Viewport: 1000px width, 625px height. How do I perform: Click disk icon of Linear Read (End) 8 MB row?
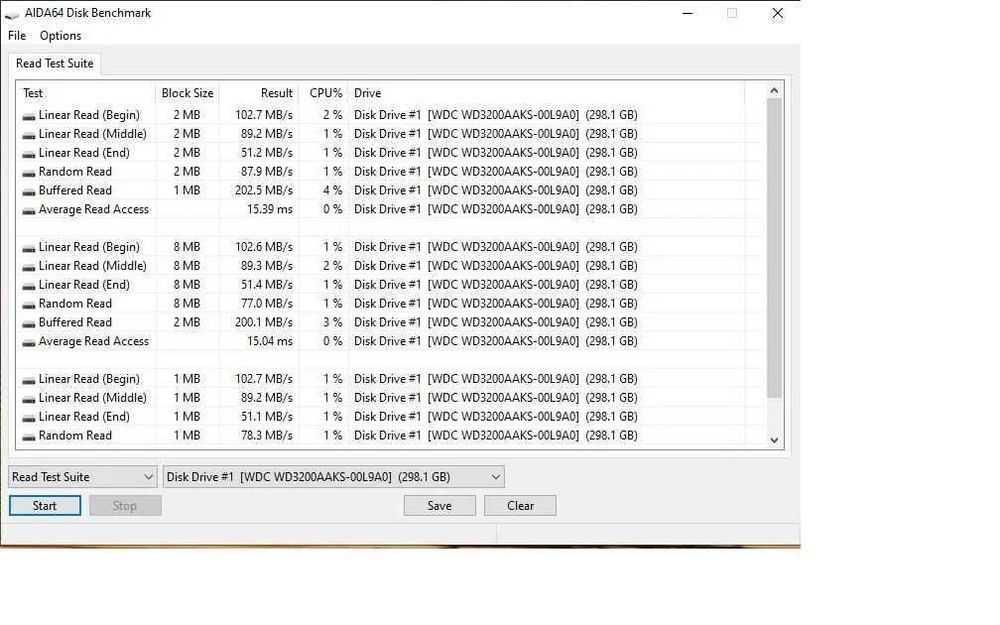29,286
